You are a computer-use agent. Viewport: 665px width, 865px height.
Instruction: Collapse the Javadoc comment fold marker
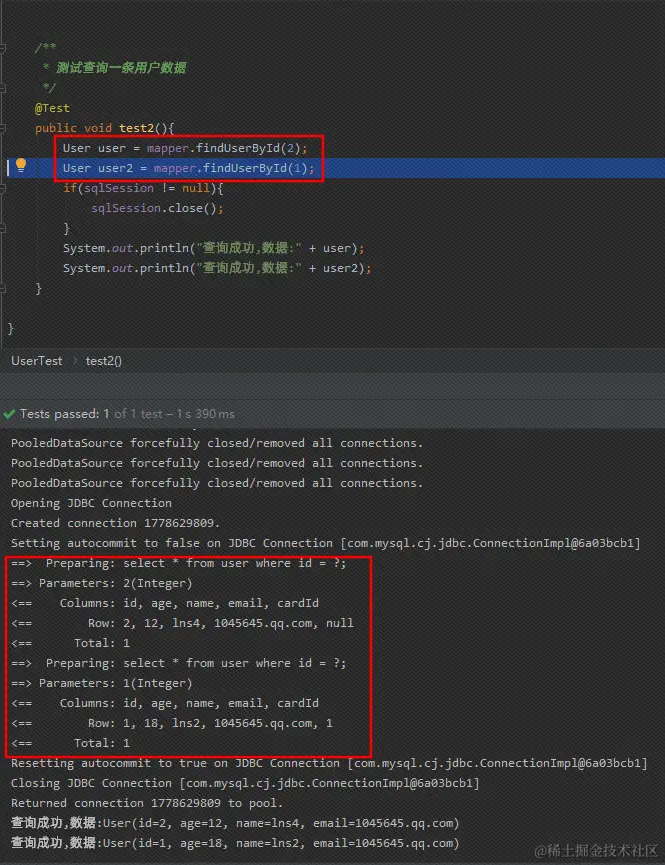[3, 48]
